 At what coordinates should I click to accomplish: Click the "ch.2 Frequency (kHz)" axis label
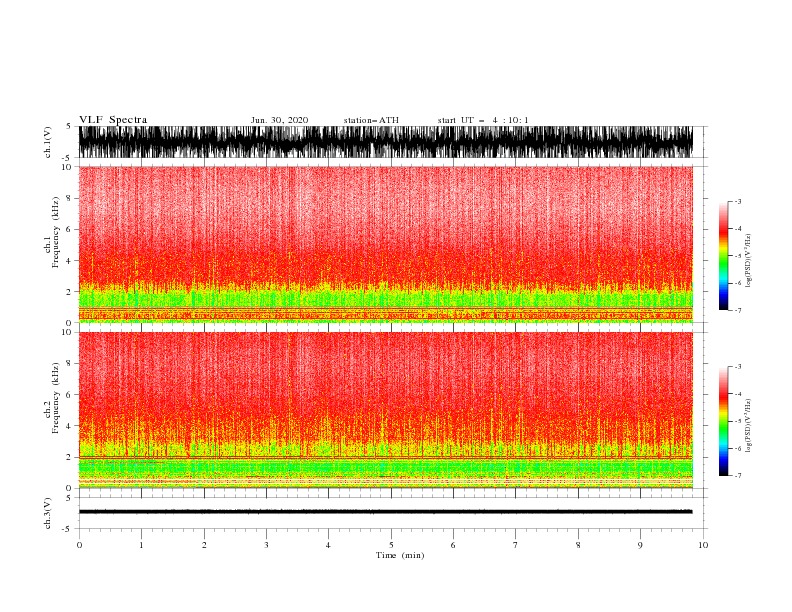[x=52, y=398]
